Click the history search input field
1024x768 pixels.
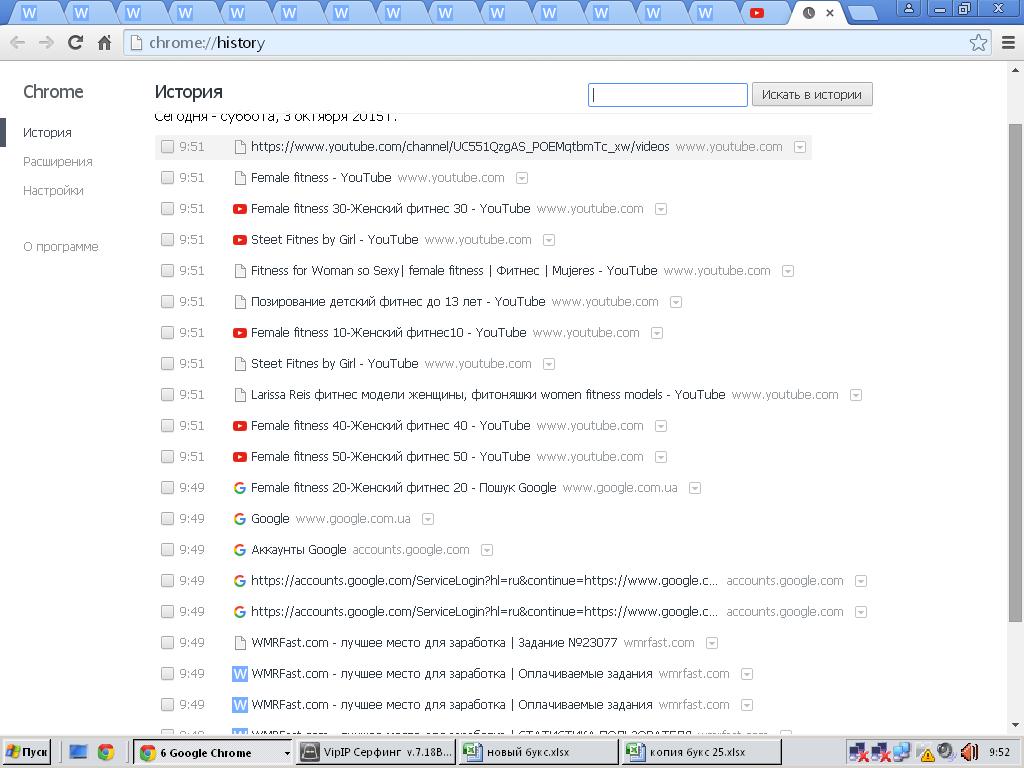click(x=667, y=95)
